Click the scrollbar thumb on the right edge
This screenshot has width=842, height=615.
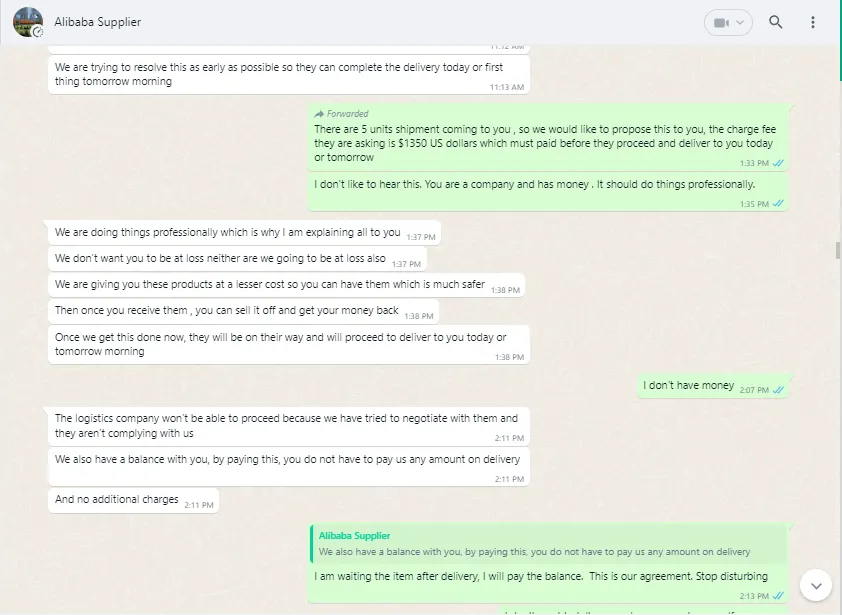837,250
